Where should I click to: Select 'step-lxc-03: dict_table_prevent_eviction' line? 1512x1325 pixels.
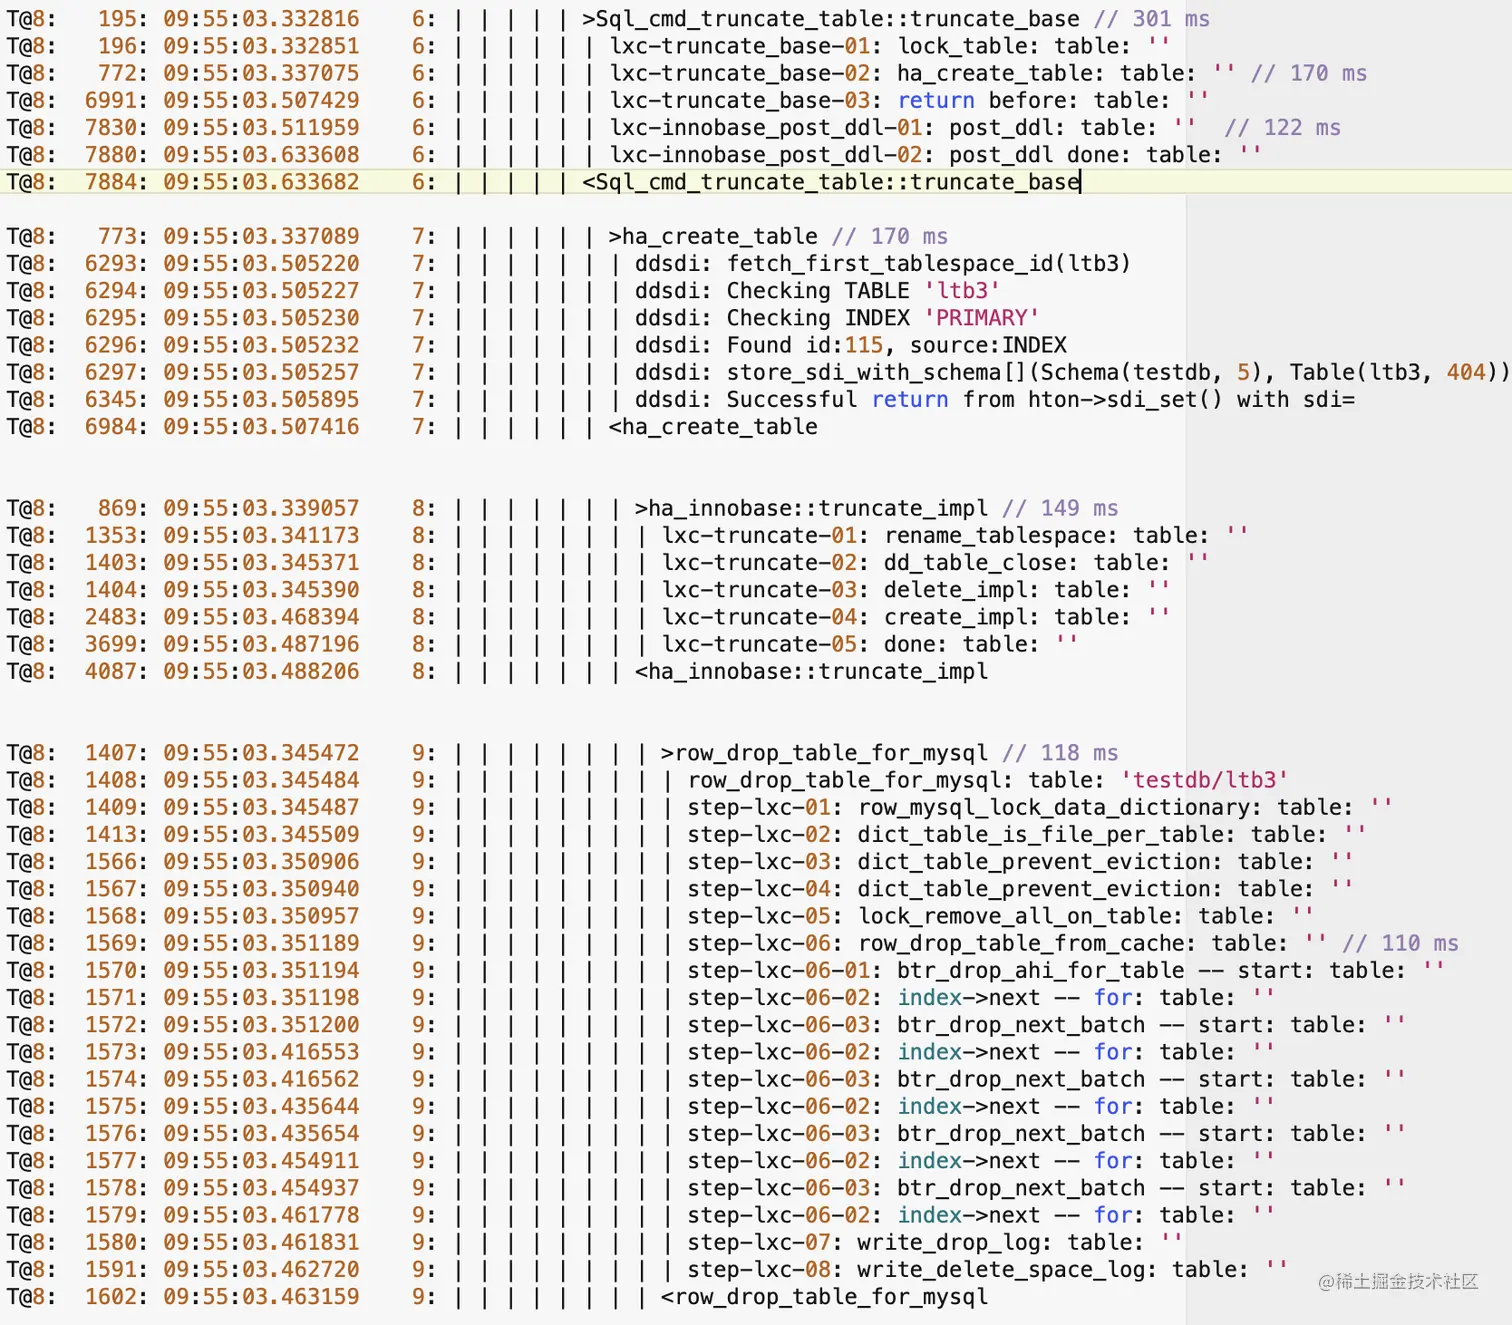(x=680, y=861)
